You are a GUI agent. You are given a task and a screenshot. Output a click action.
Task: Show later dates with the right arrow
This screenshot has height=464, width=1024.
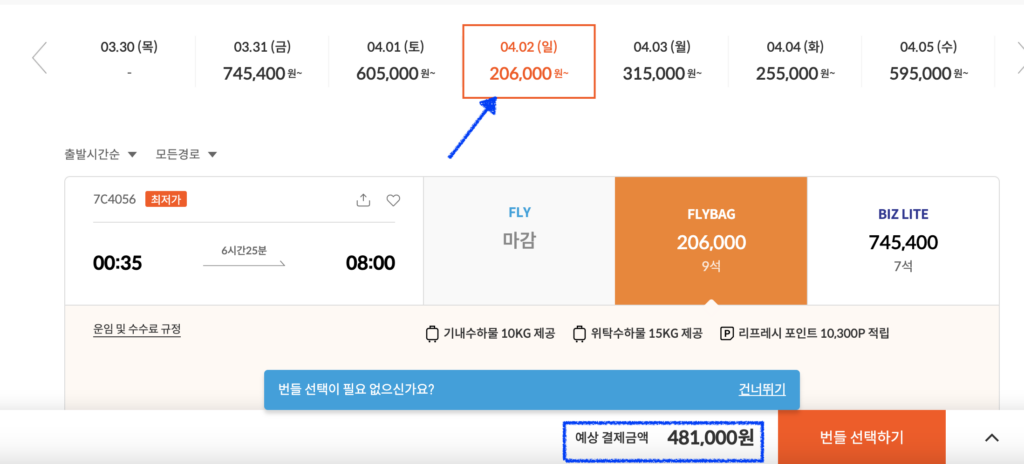pyautogui.click(x=1019, y=58)
